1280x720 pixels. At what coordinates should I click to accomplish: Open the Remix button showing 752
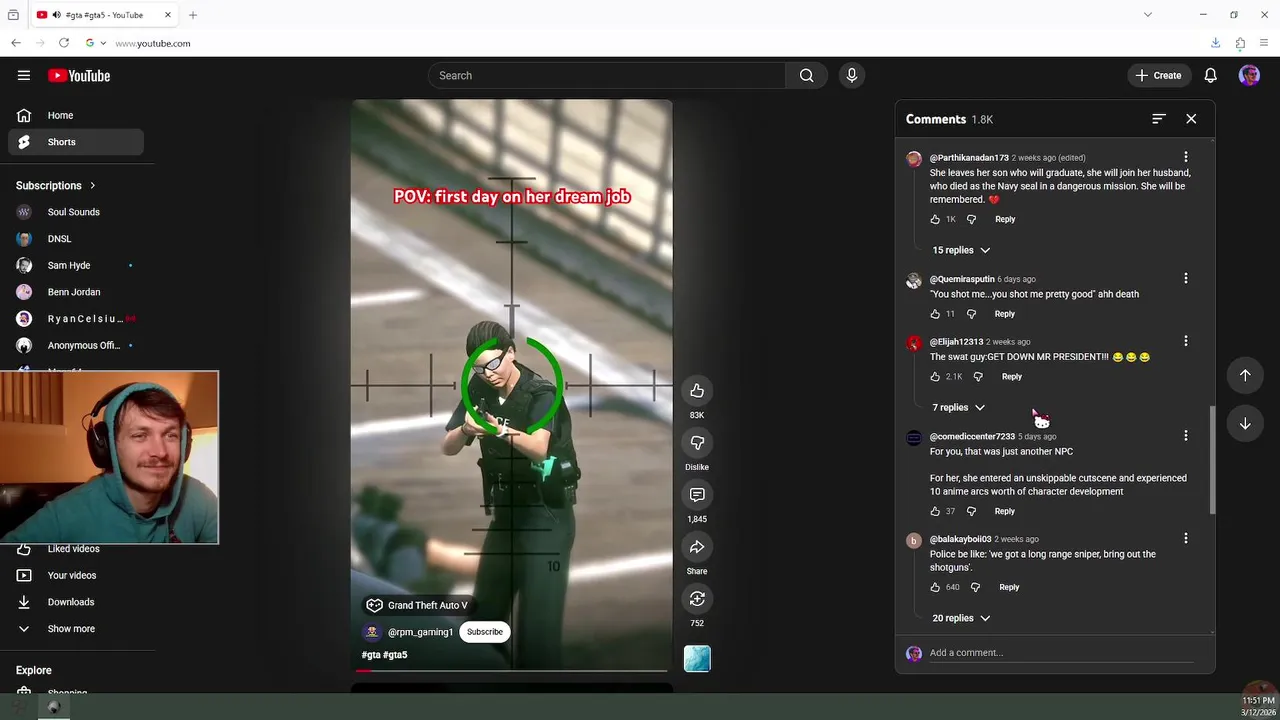click(x=697, y=599)
